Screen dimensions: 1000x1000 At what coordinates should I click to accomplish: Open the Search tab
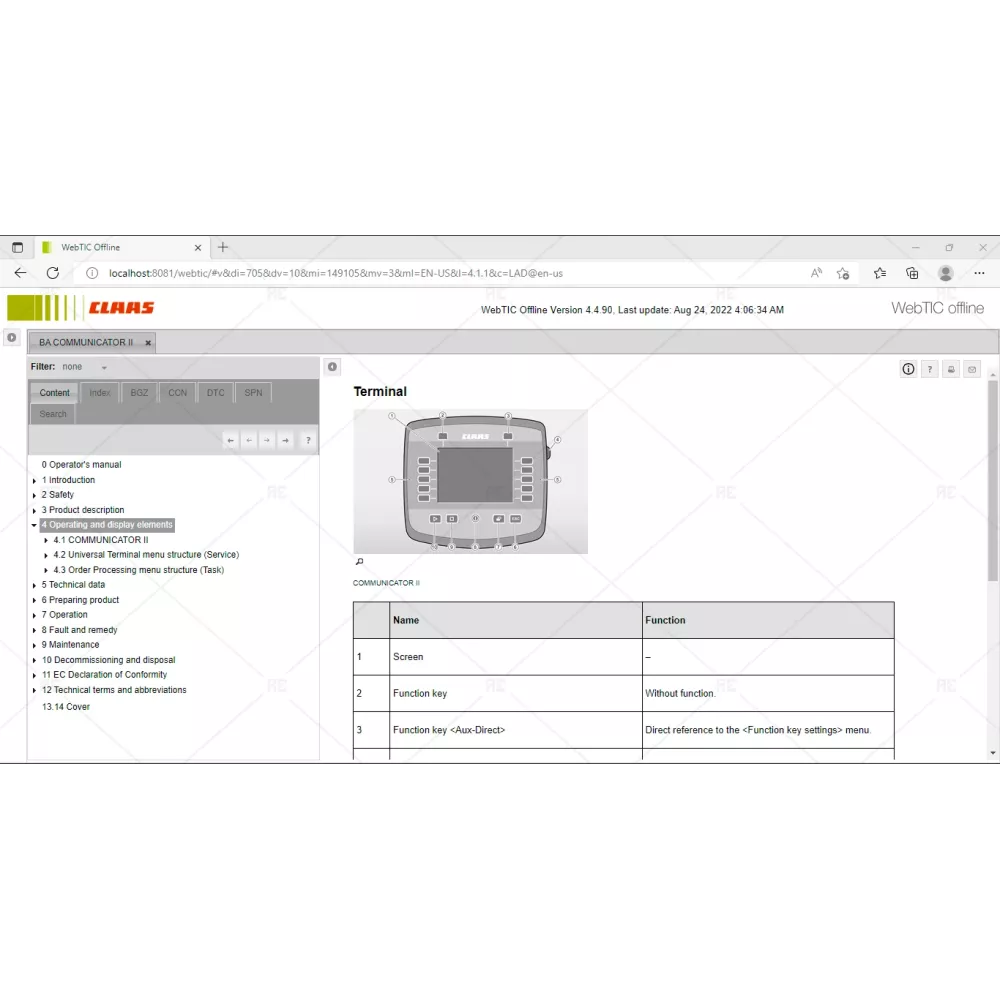53,414
